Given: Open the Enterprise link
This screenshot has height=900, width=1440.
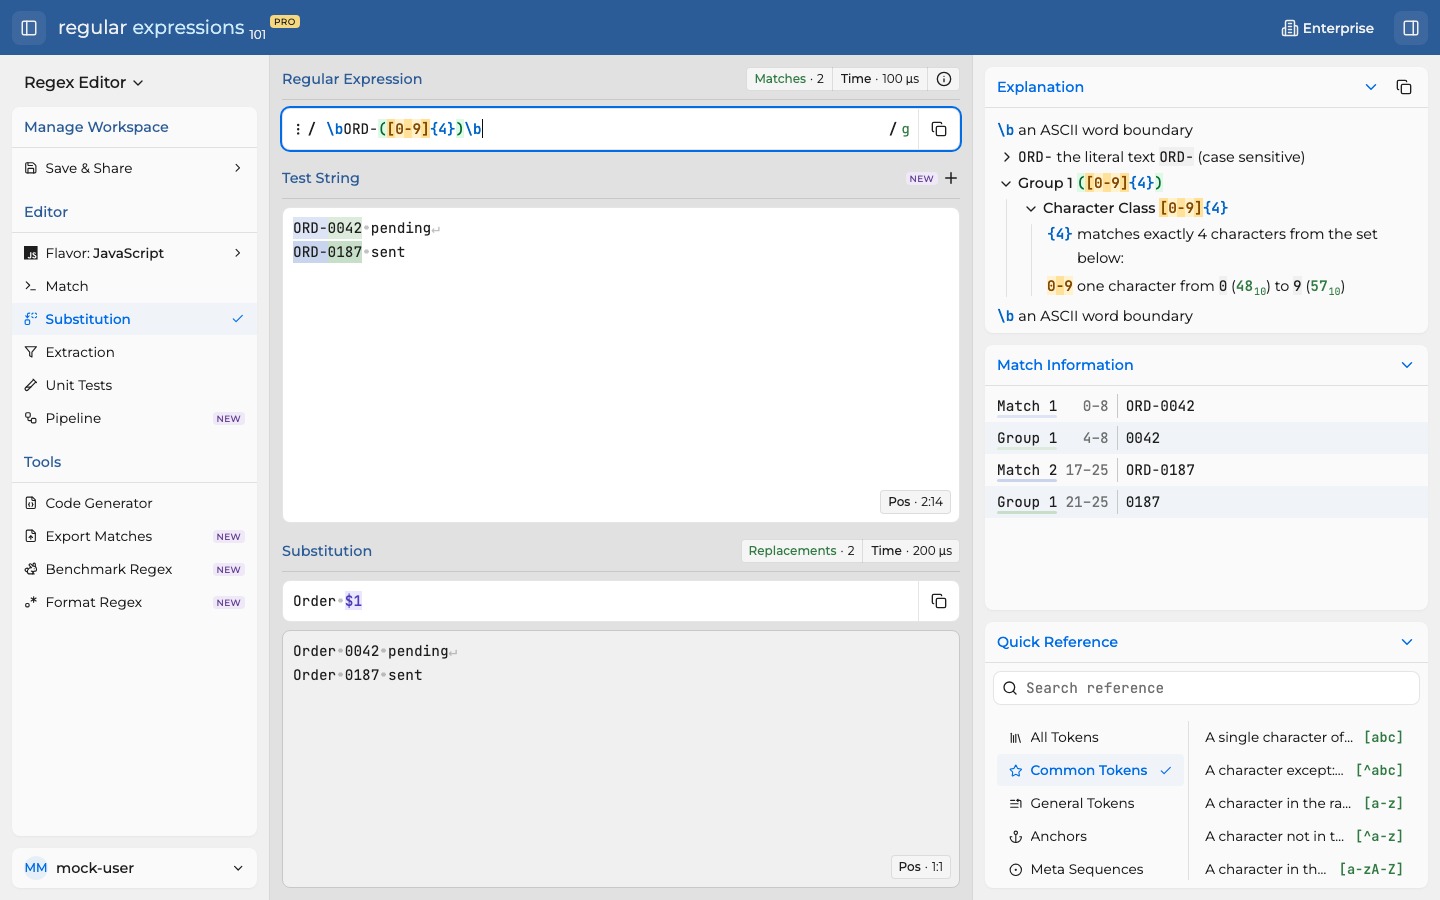Looking at the screenshot, I should coord(1328,28).
